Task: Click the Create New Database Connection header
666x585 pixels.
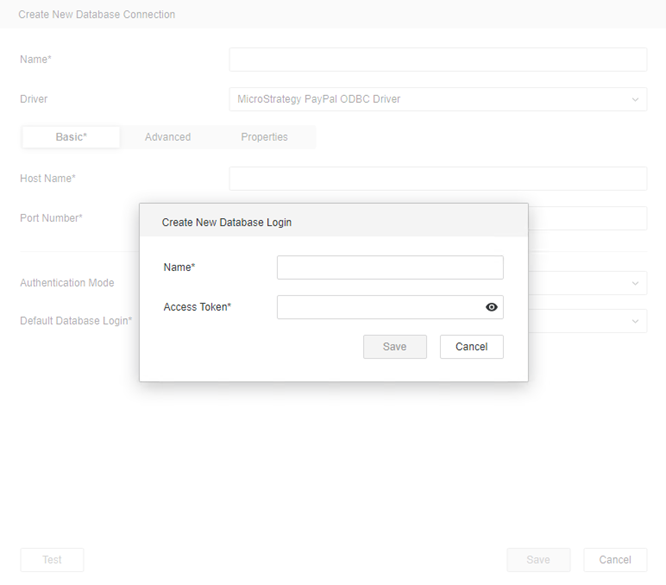Action: click(97, 14)
